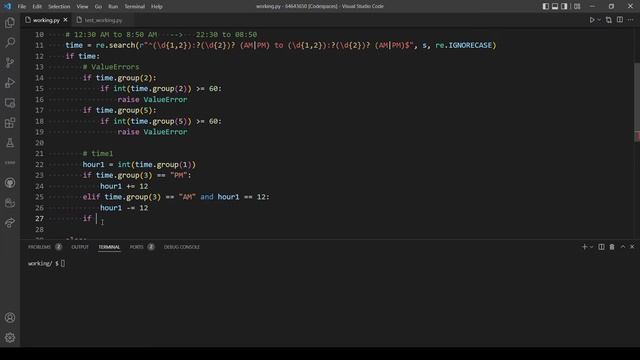The image size is (640, 360).
Task: Open the Go menu
Action: click(x=98, y=7)
